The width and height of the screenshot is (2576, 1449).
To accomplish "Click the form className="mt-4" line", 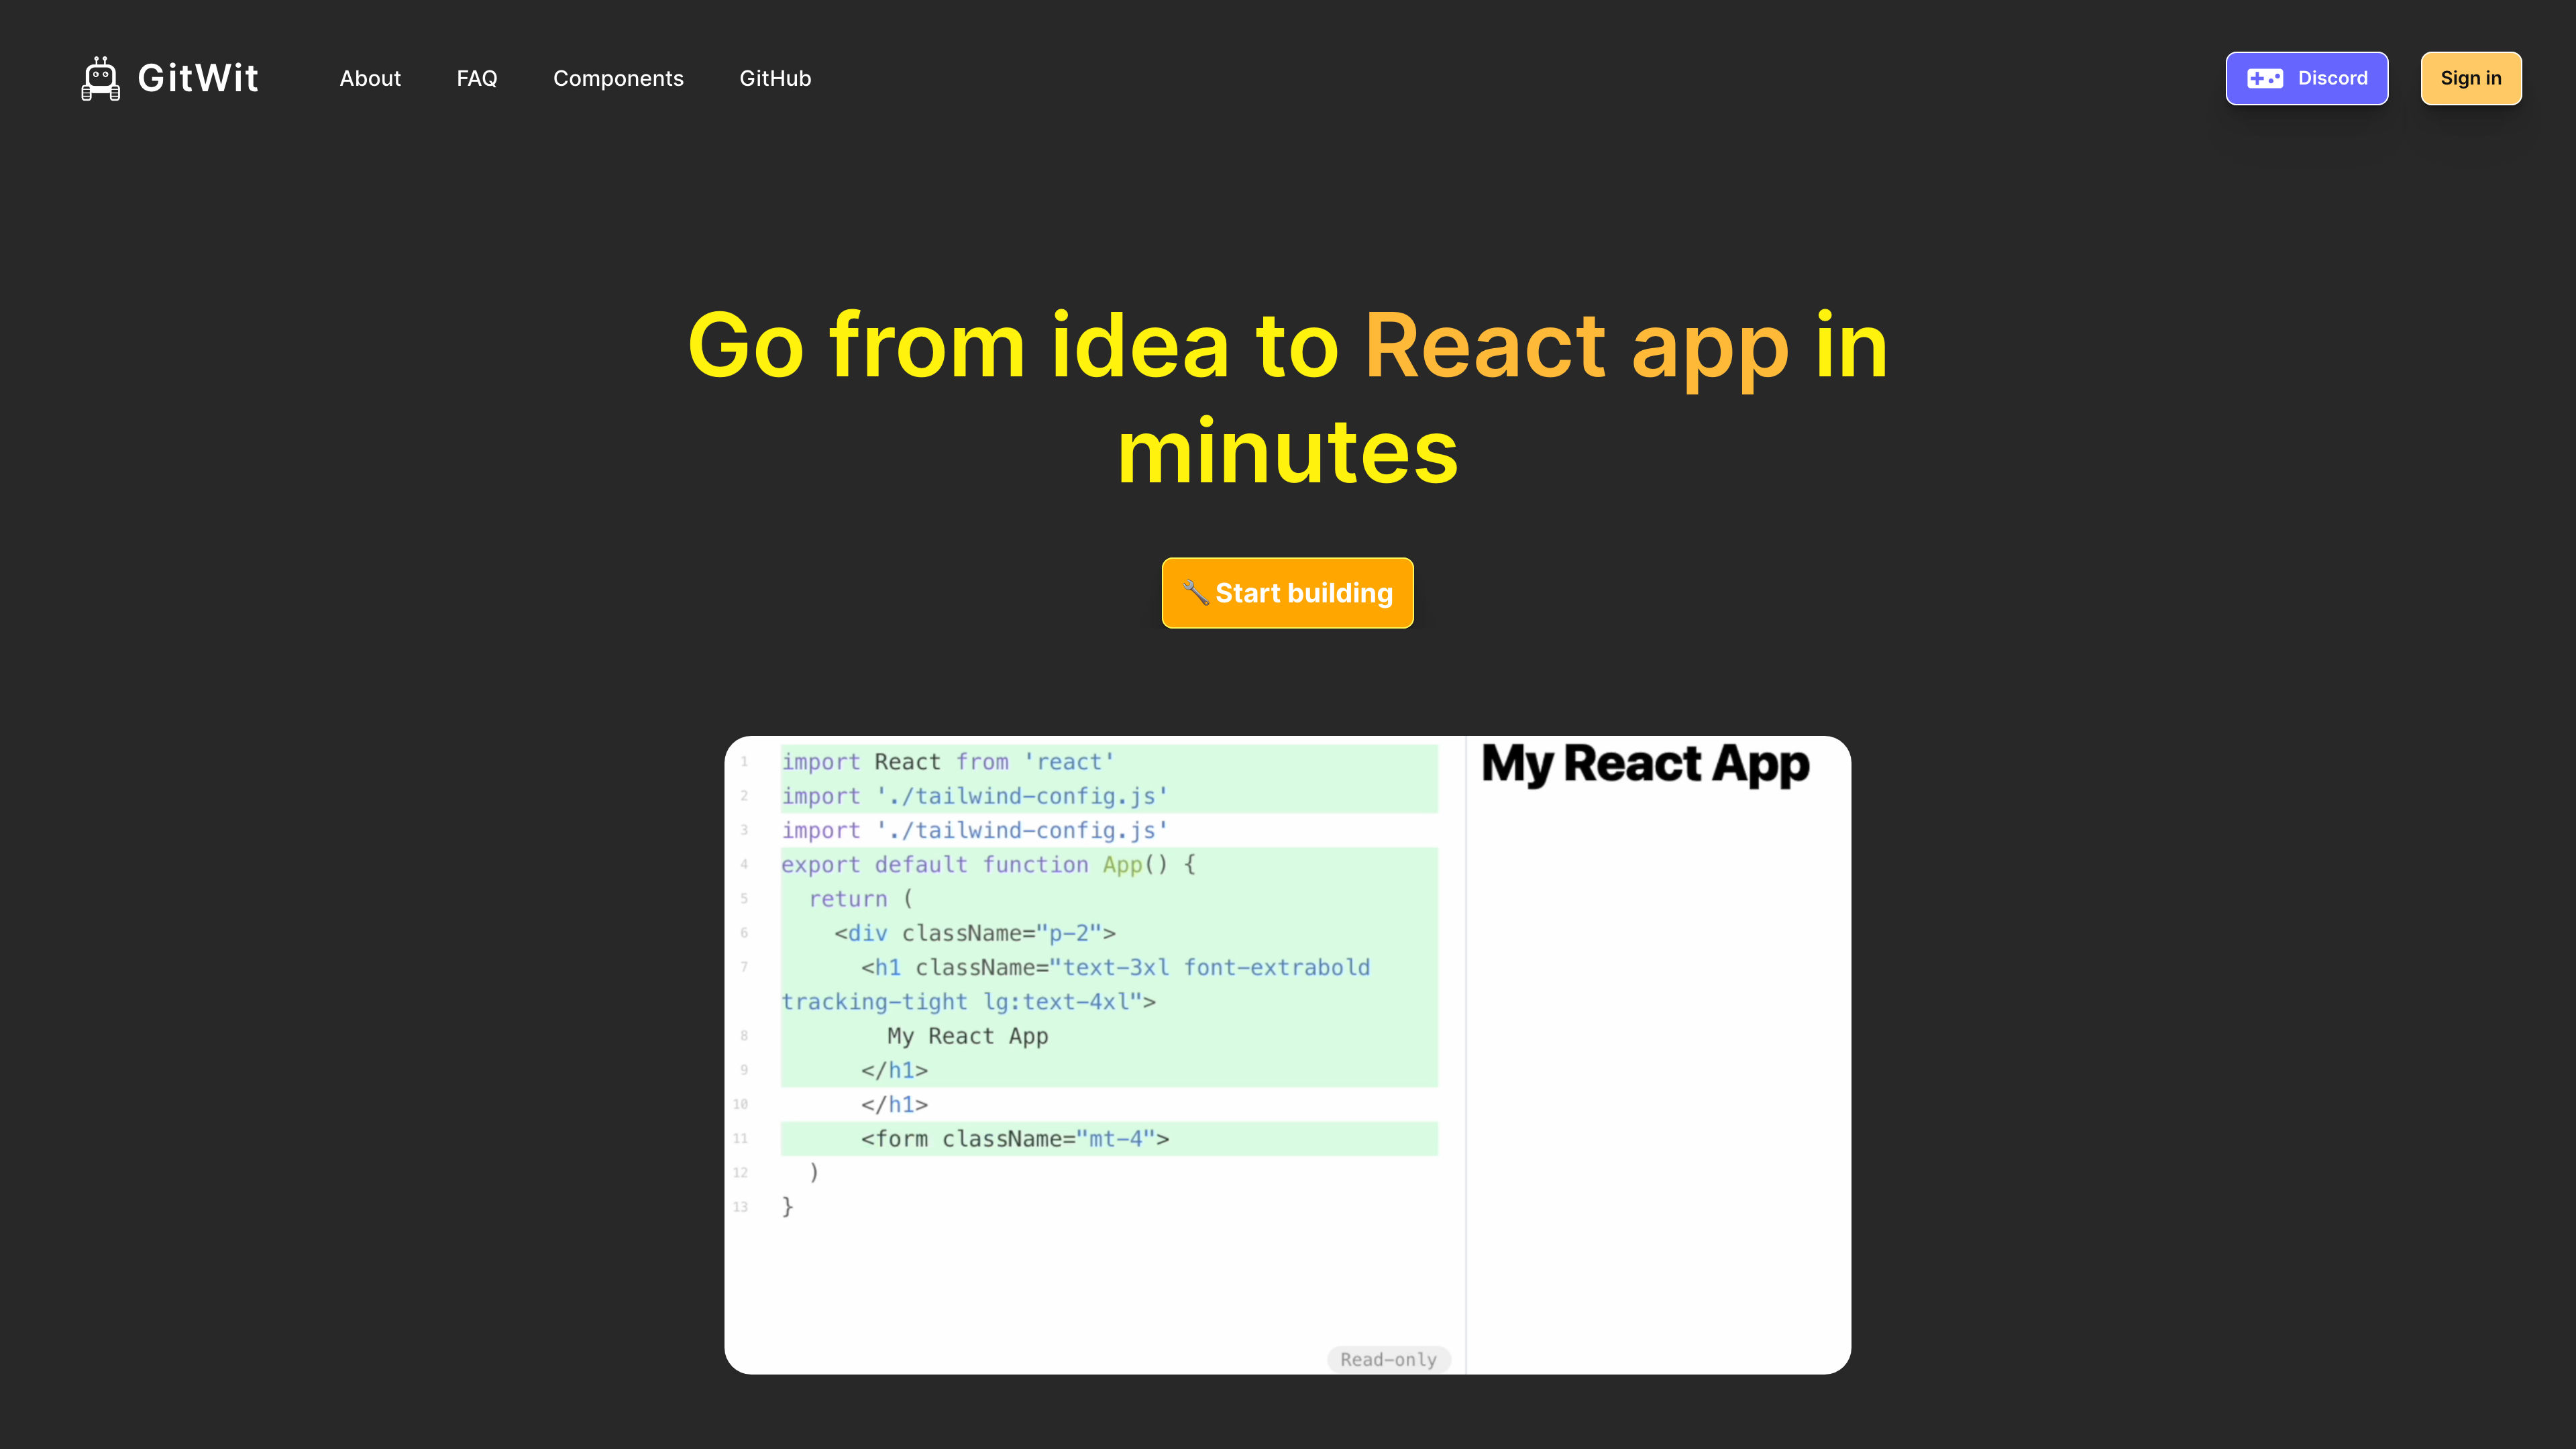I will (1015, 1138).
